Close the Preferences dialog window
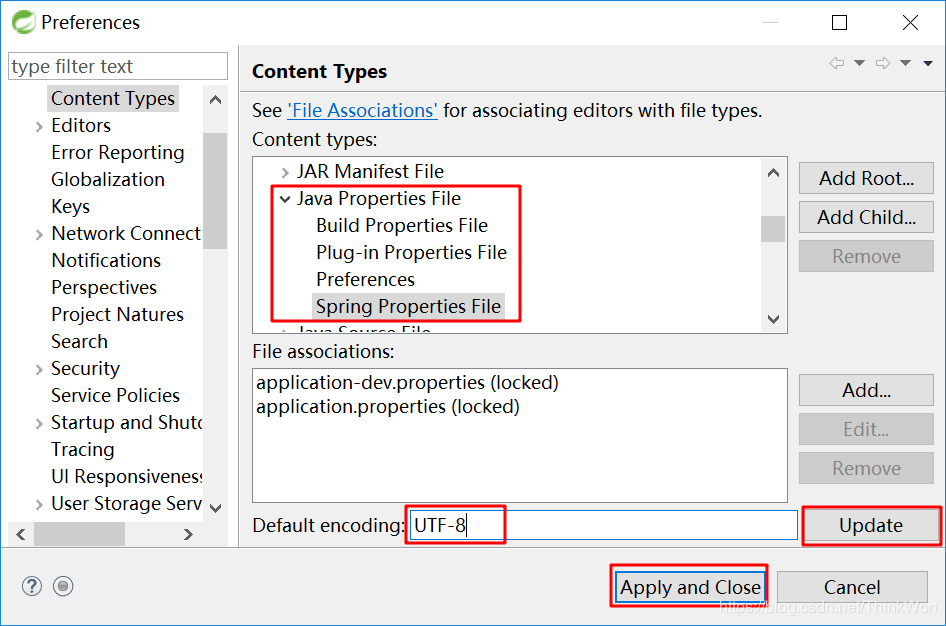The image size is (946, 626). click(x=910, y=23)
